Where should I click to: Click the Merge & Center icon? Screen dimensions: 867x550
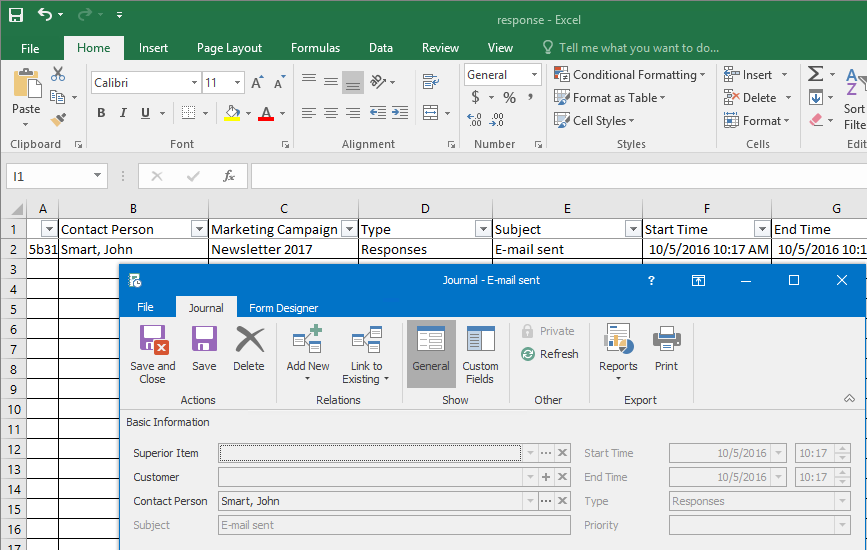pyautogui.click(x=431, y=113)
